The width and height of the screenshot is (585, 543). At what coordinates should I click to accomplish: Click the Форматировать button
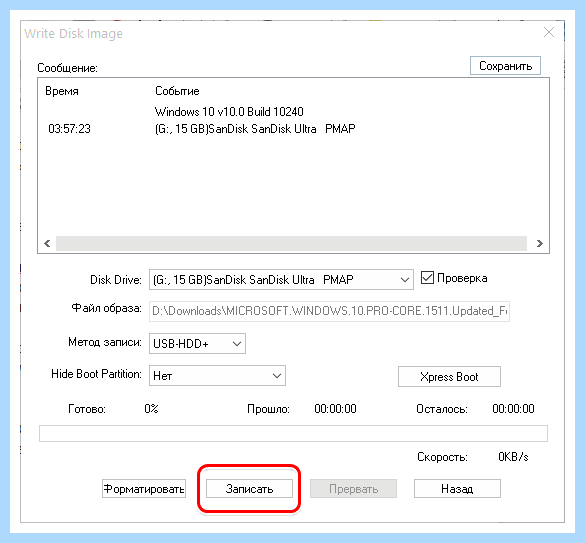(x=144, y=489)
